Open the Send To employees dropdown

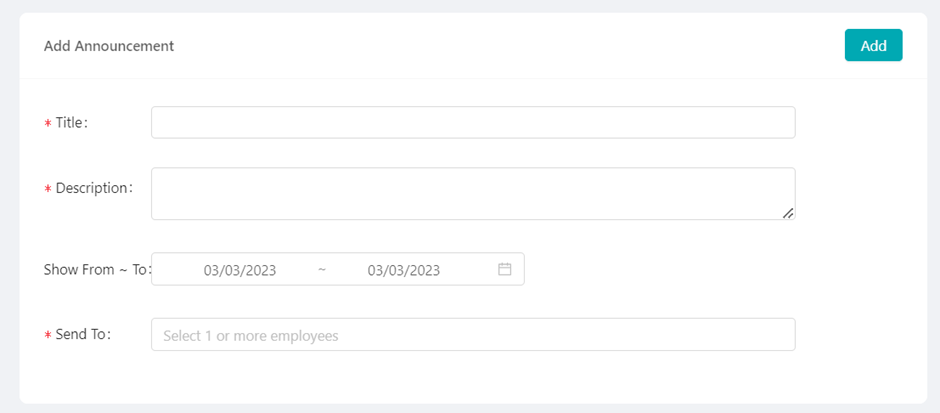coord(473,334)
